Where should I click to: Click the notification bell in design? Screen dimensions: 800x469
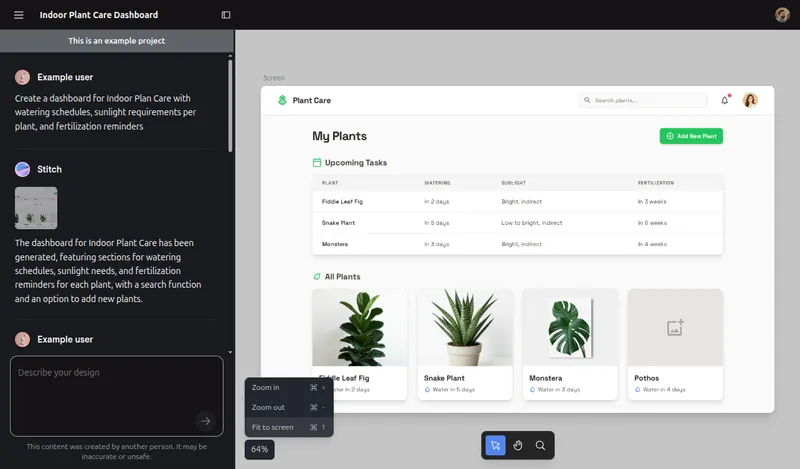point(725,100)
